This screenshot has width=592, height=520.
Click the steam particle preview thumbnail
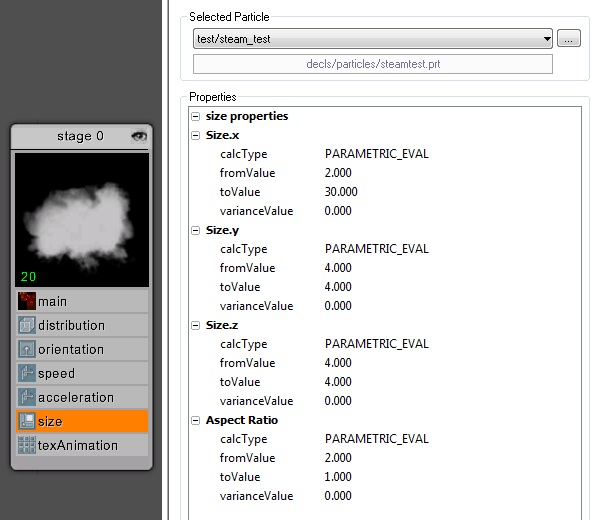click(x=82, y=220)
